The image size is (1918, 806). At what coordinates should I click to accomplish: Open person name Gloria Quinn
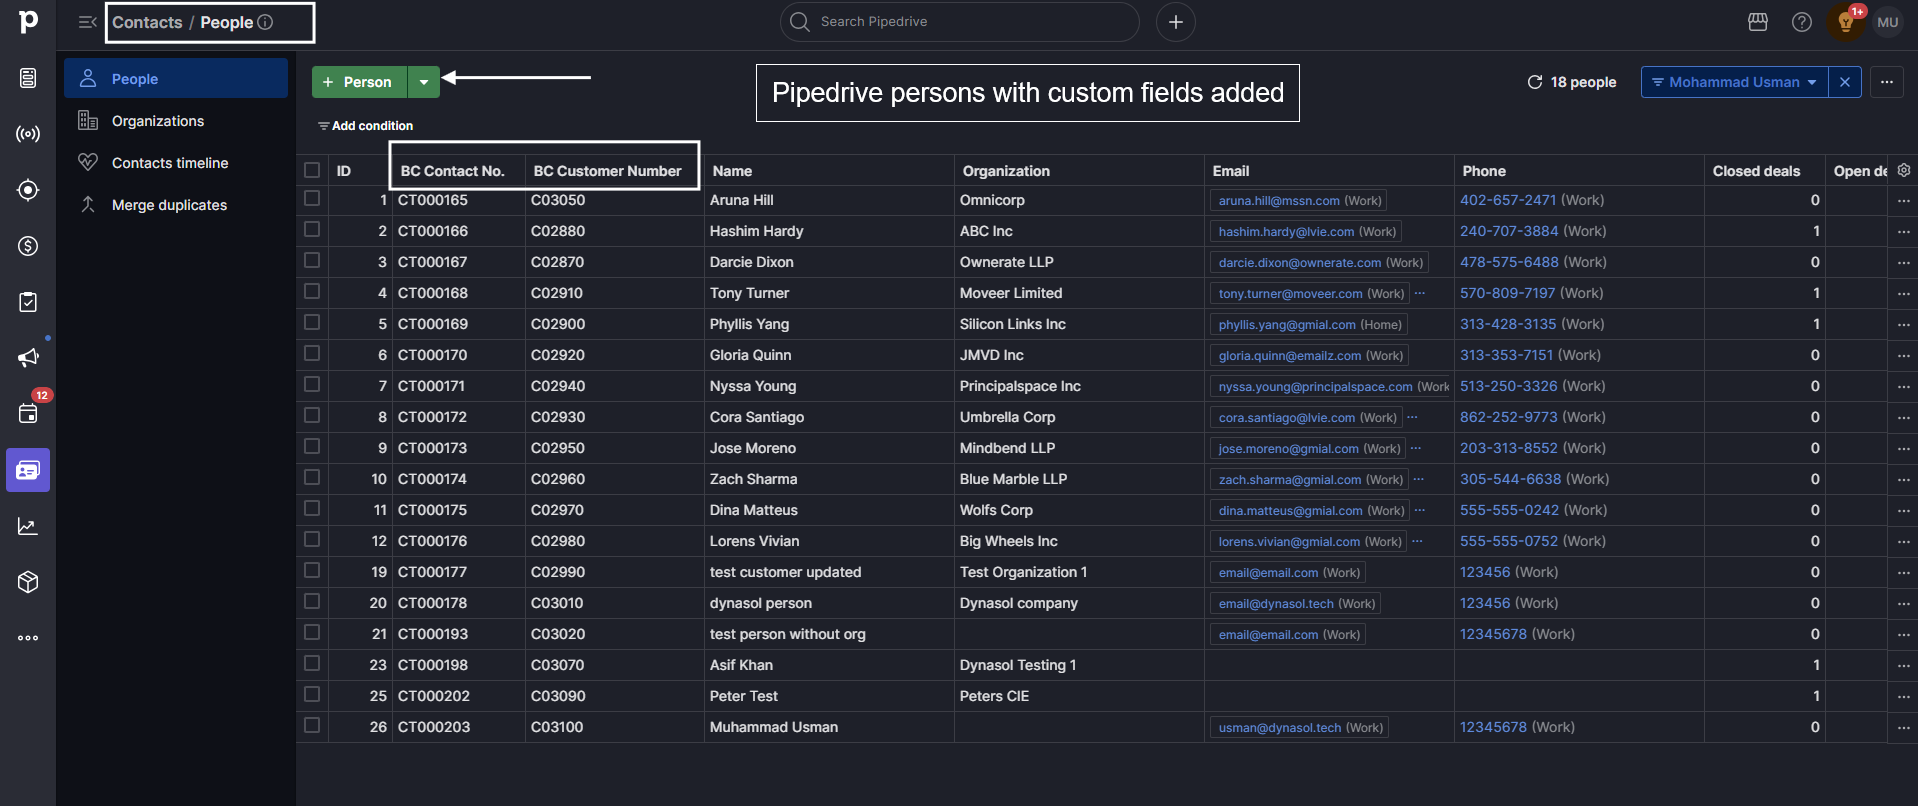[750, 355]
